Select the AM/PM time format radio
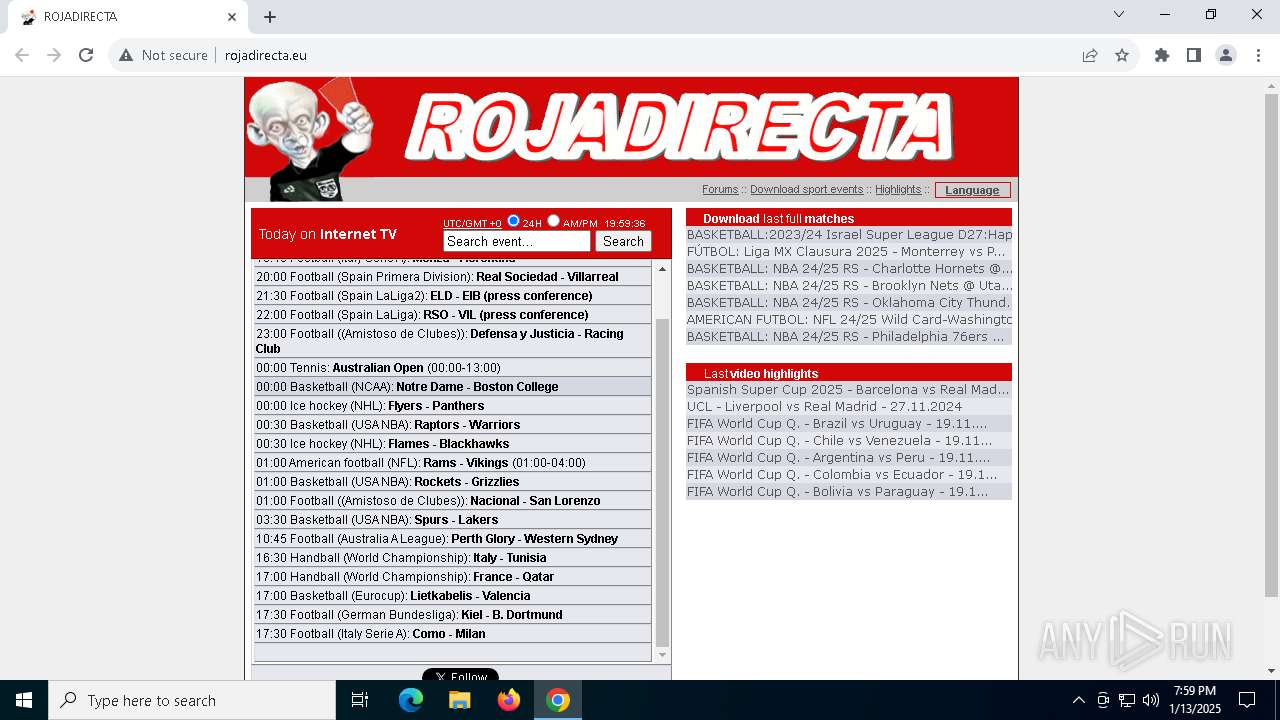1280x720 pixels. pos(553,221)
